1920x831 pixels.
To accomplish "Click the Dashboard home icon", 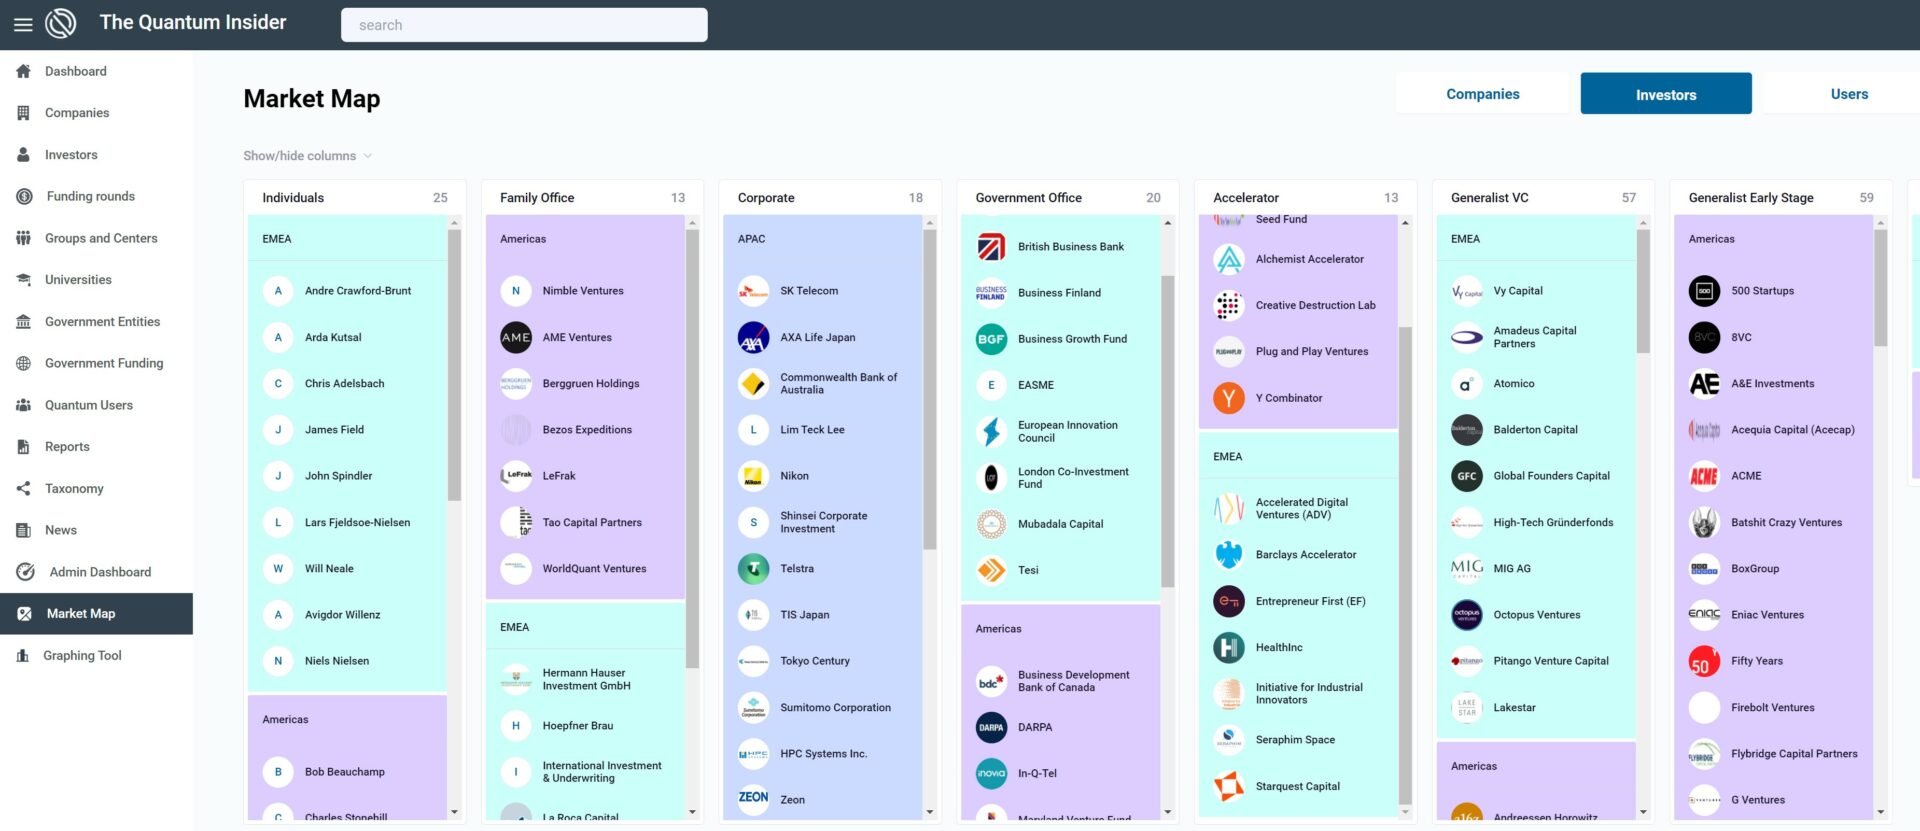I will [x=23, y=71].
